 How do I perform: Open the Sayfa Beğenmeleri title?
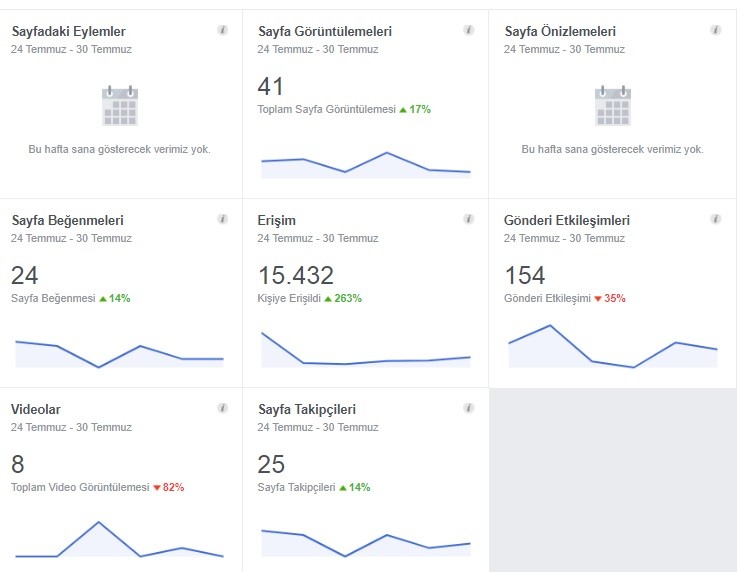[x=67, y=220]
